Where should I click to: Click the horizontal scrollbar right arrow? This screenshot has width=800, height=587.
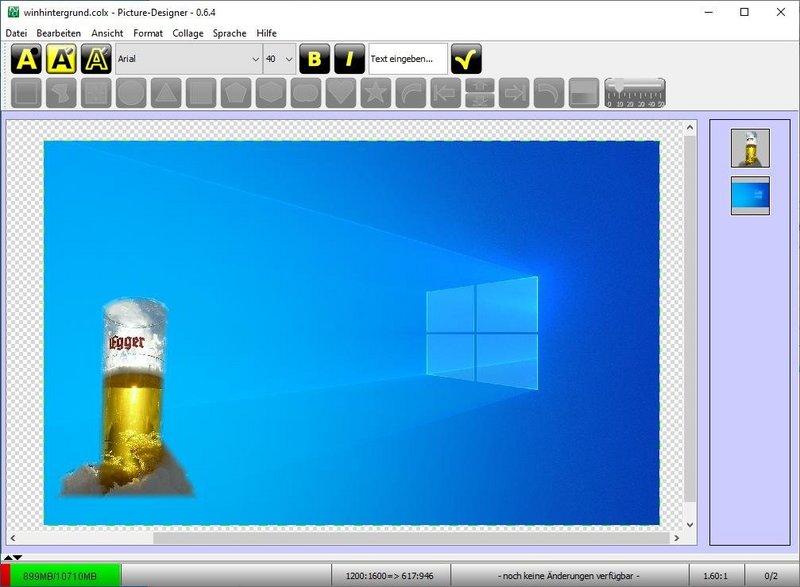tap(677, 538)
